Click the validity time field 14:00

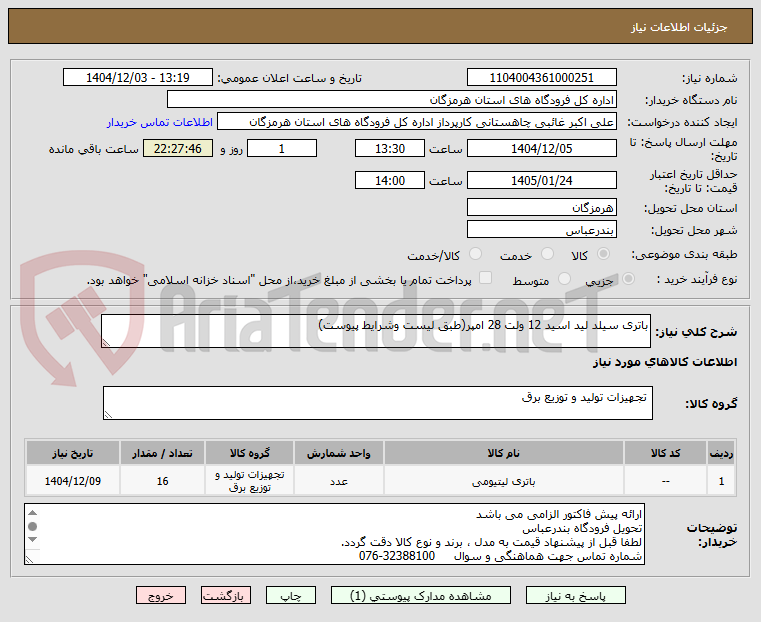390,180
